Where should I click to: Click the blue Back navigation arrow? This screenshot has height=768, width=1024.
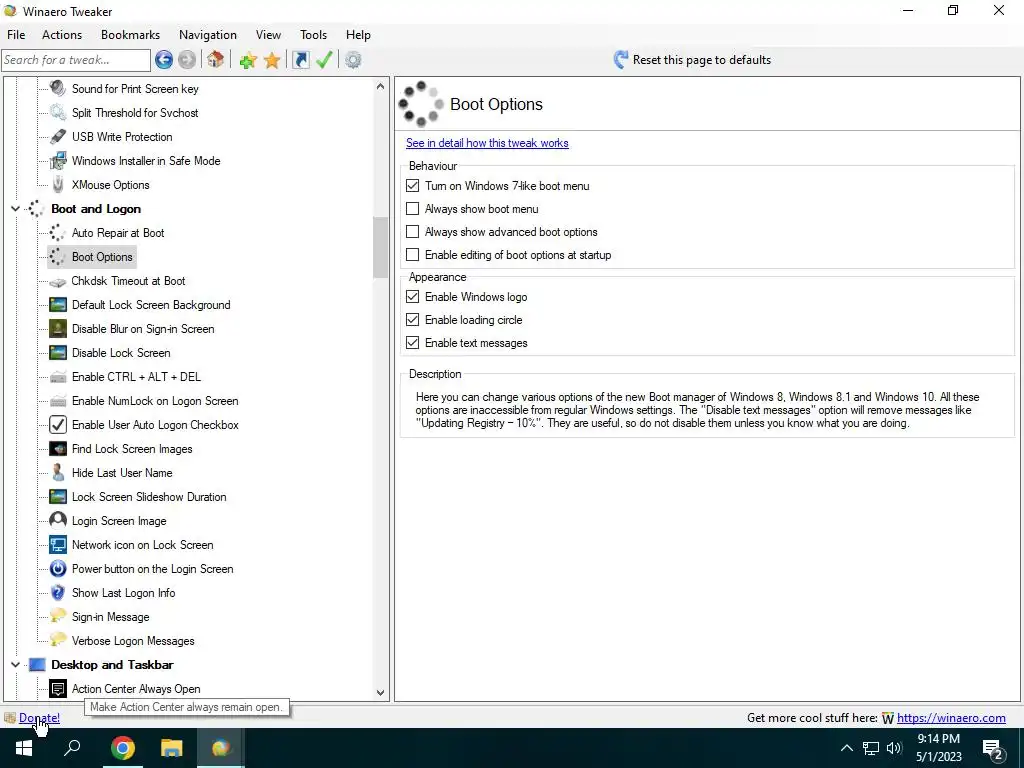point(164,60)
